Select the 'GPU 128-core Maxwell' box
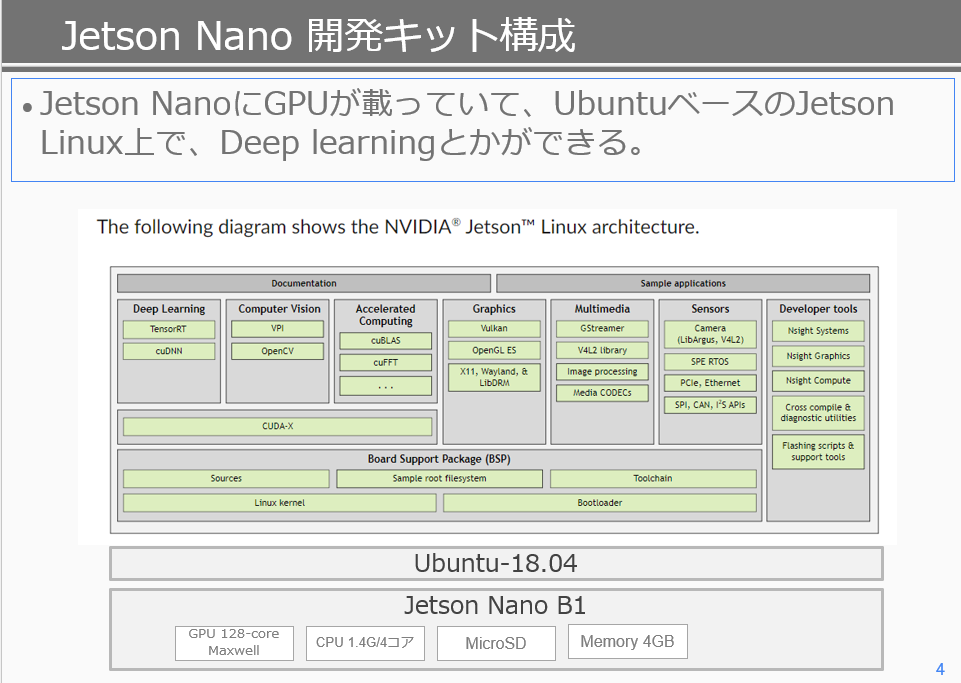Viewport: 961px width, 683px height. (x=234, y=643)
